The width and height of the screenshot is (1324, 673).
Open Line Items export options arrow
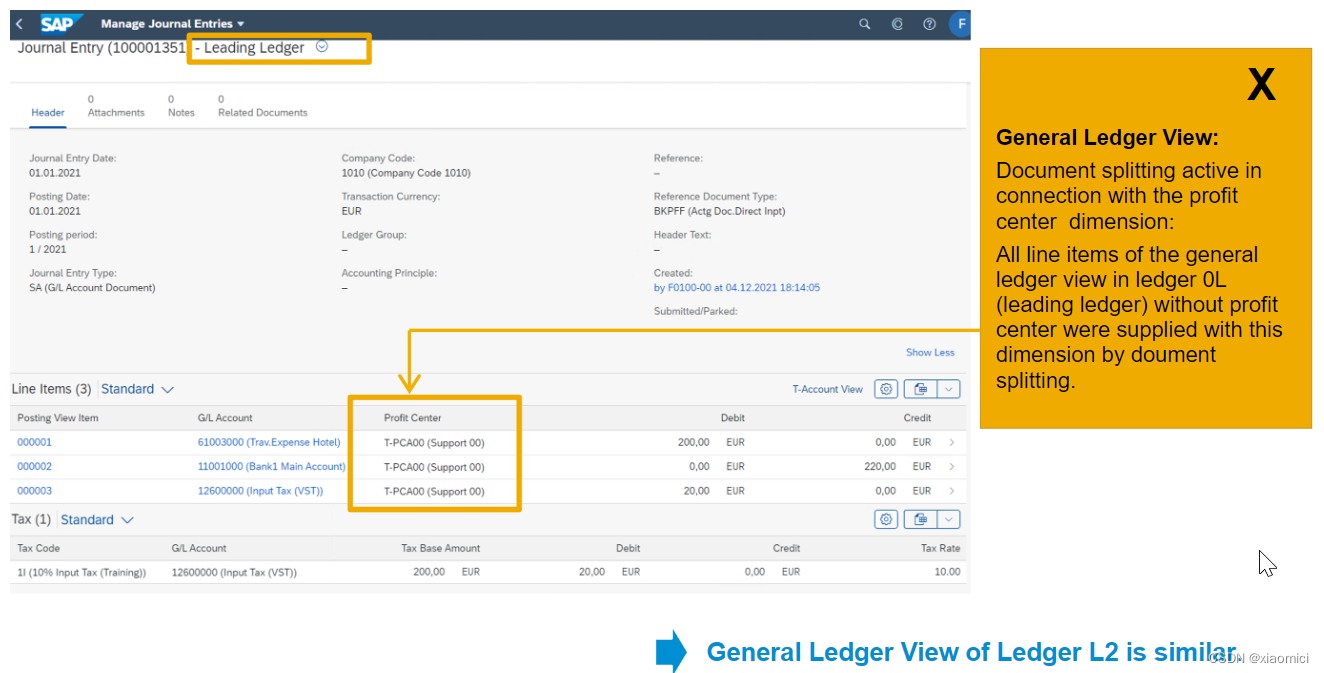(948, 389)
